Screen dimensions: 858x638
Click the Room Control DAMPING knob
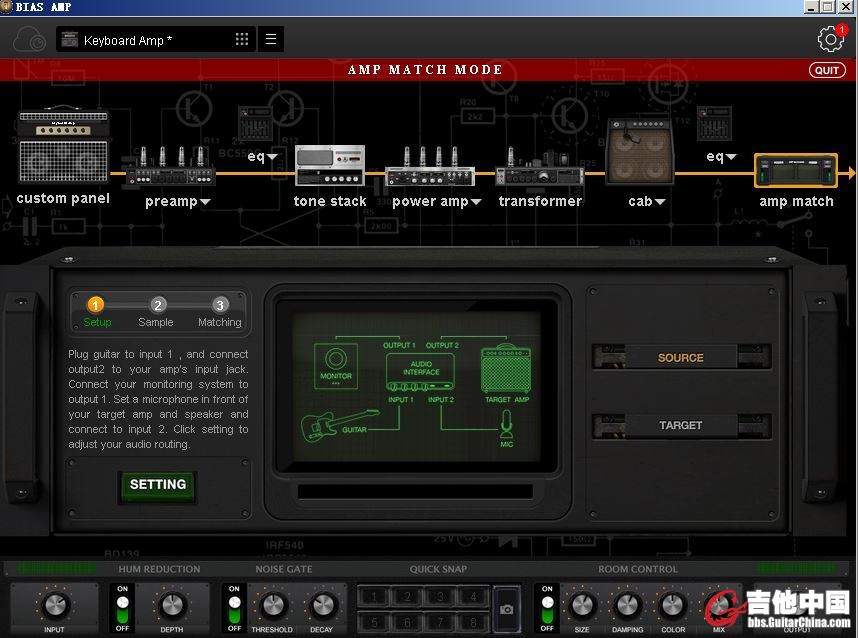pos(627,605)
